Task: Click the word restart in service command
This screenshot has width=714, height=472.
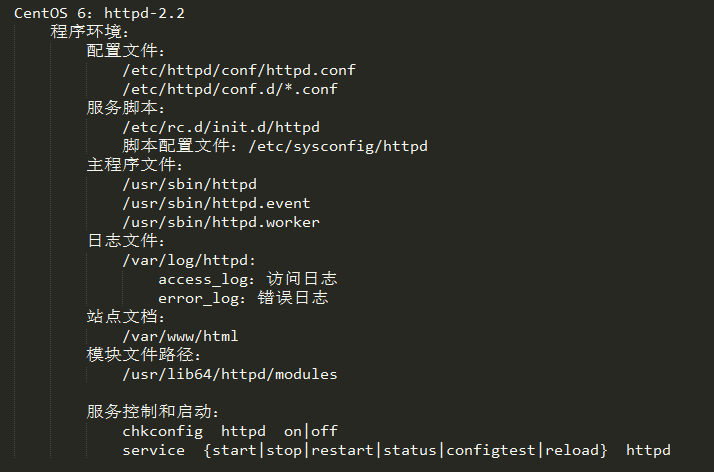Action: [342, 450]
